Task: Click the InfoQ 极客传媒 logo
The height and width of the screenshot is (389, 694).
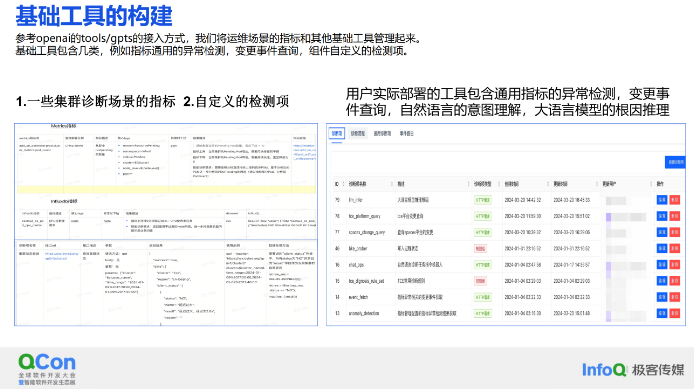Action: point(633,370)
